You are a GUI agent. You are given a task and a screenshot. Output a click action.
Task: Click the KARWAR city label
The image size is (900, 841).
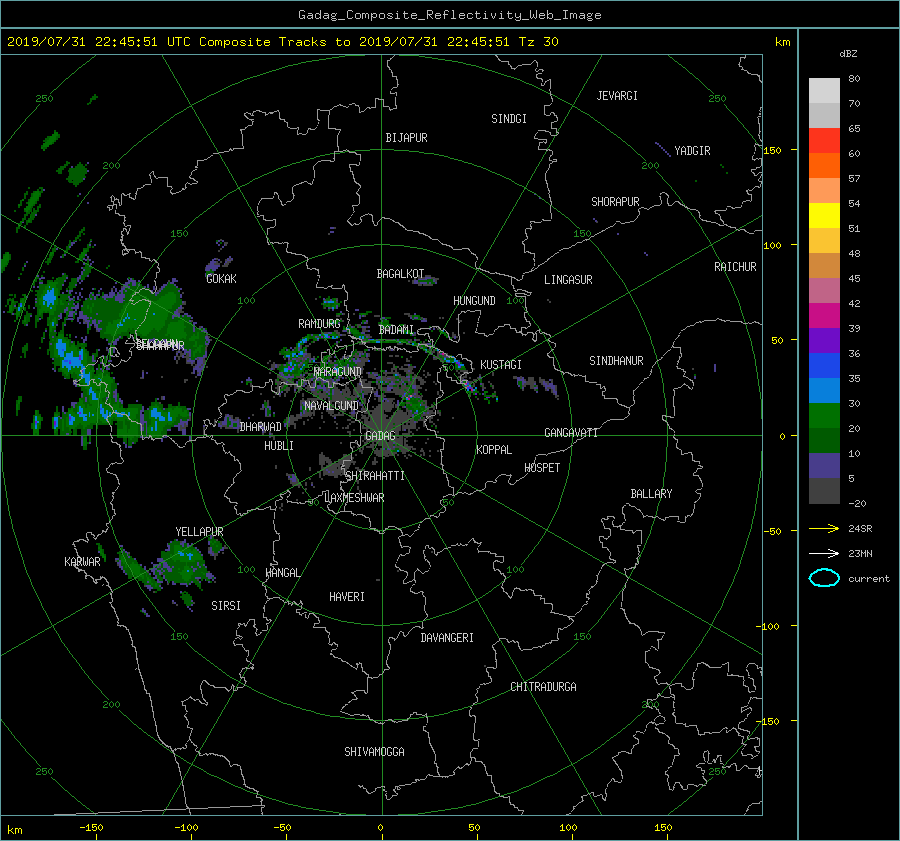[82, 562]
